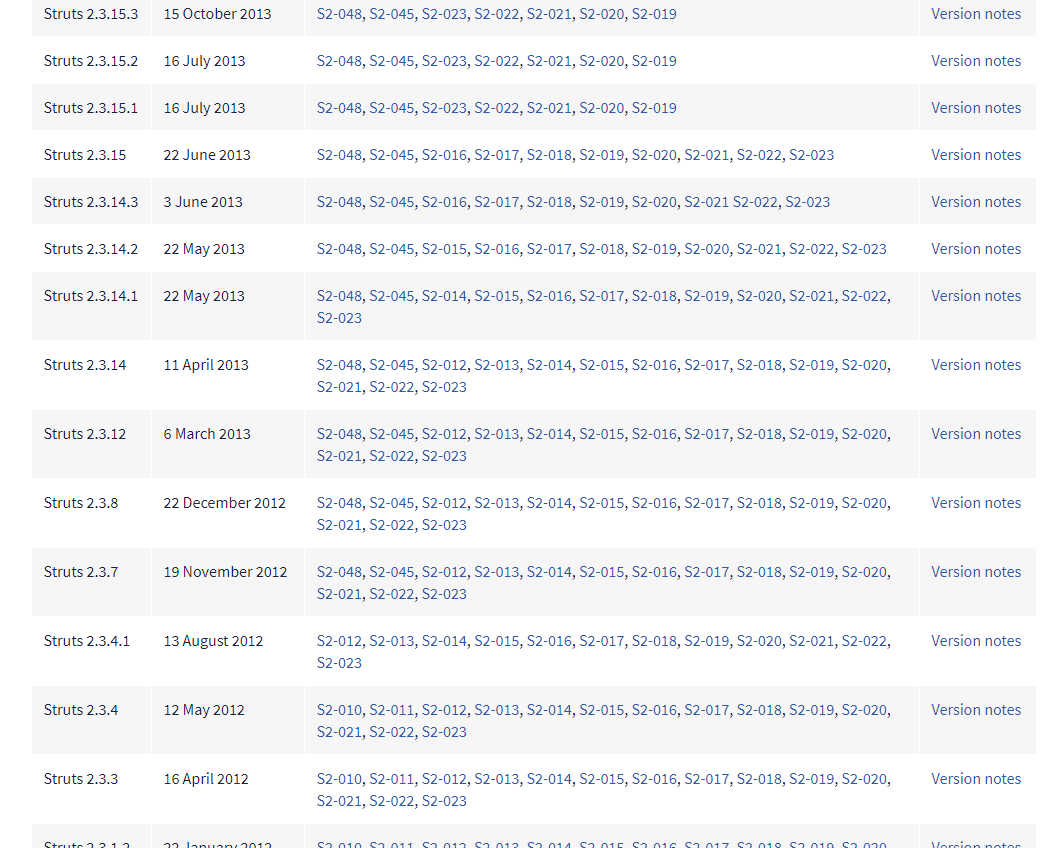The height and width of the screenshot is (848, 1042).
Task: Open S2-012 in Struts 2.3.4.1 row
Action: click(x=340, y=641)
